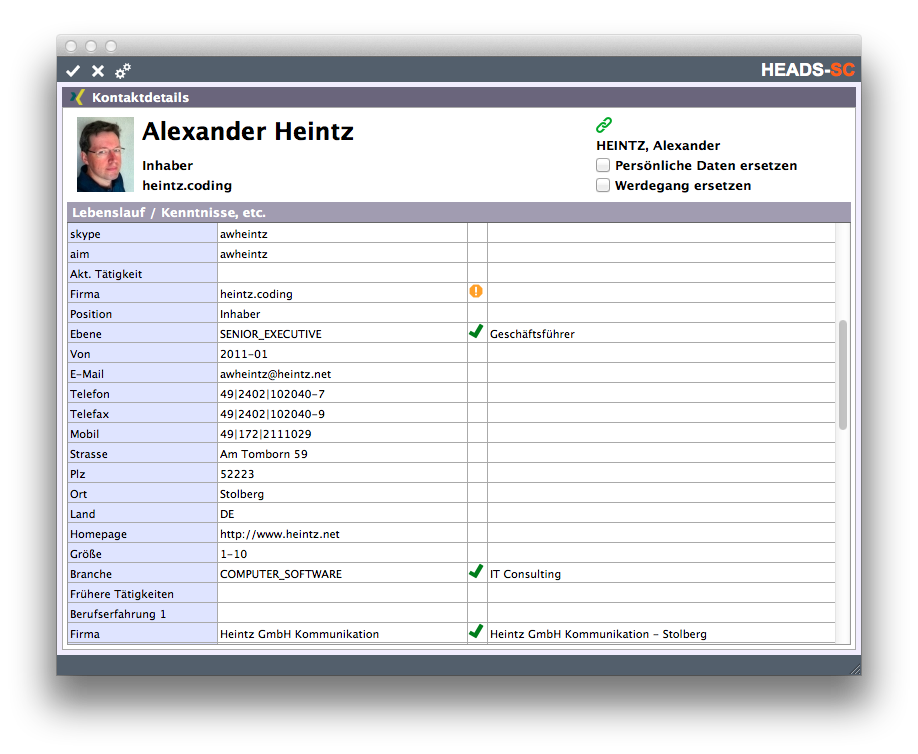Enable Persönliche Daten ersetzen checkbox
Image resolution: width=918 pixels, height=754 pixels.
coord(603,165)
